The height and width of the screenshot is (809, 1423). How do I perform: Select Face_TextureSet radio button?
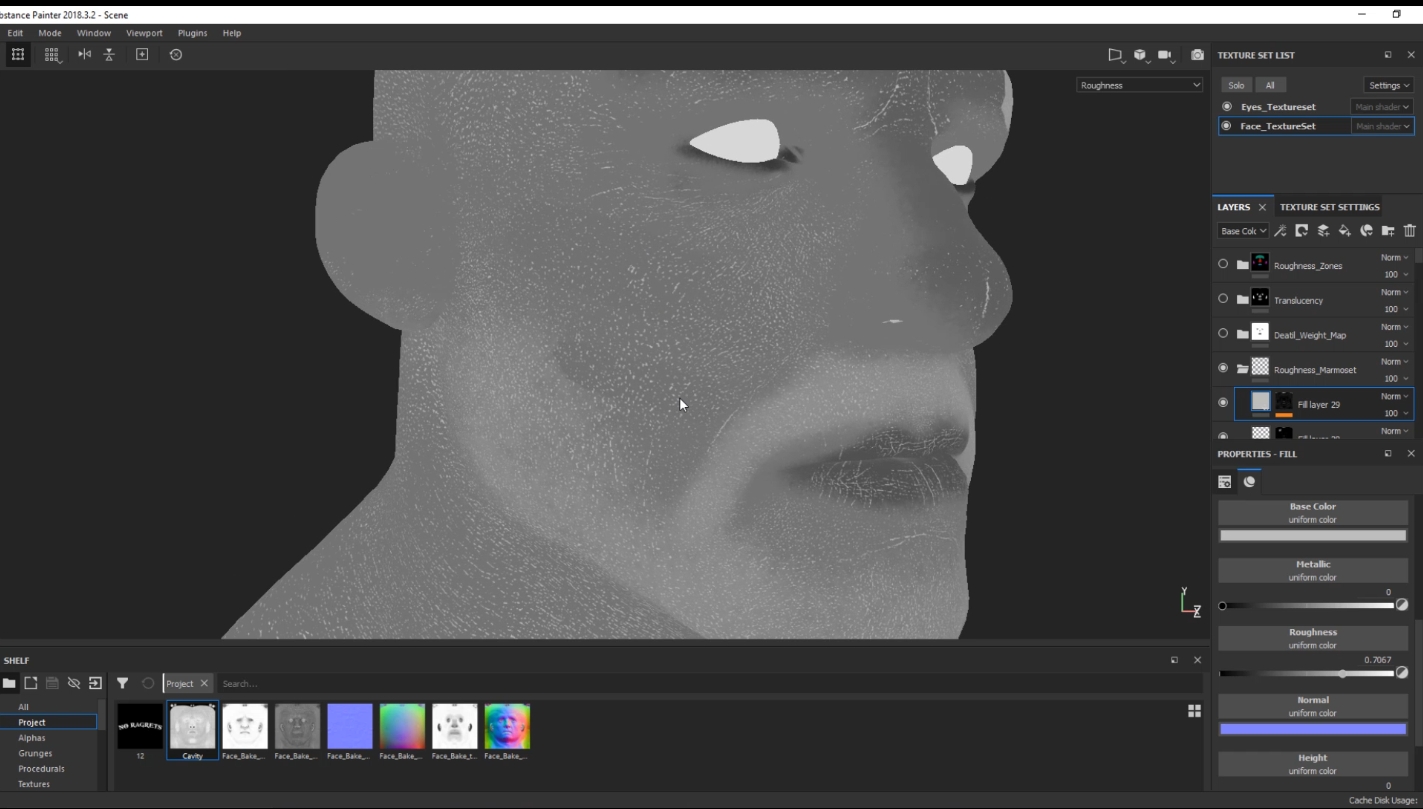click(1227, 126)
